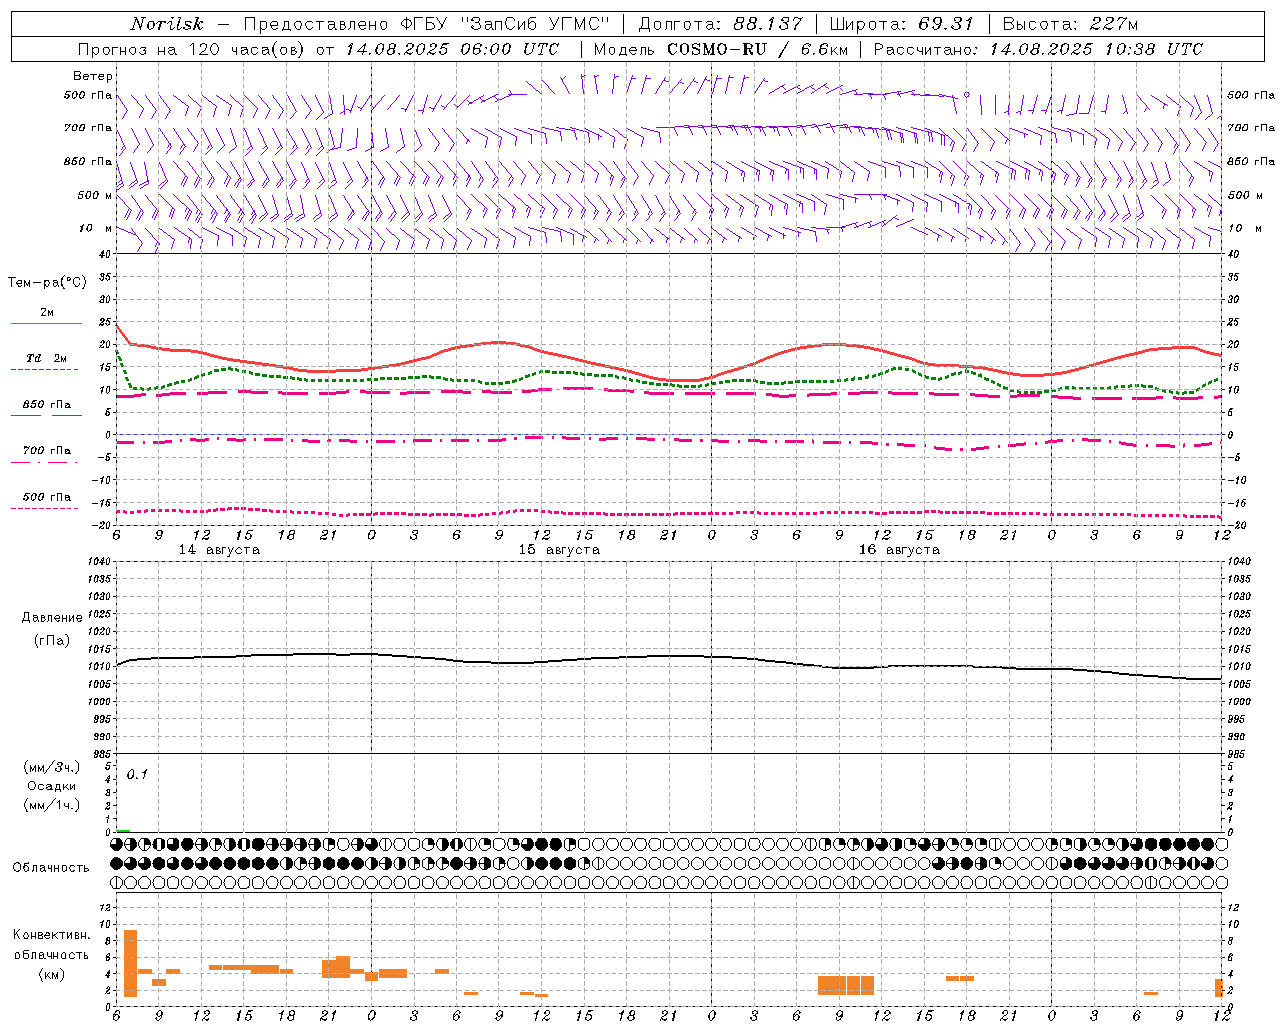This screenshot has width=1280, height=1024.
Task: Click the Norilsk station title
Action: coord(167,24)
